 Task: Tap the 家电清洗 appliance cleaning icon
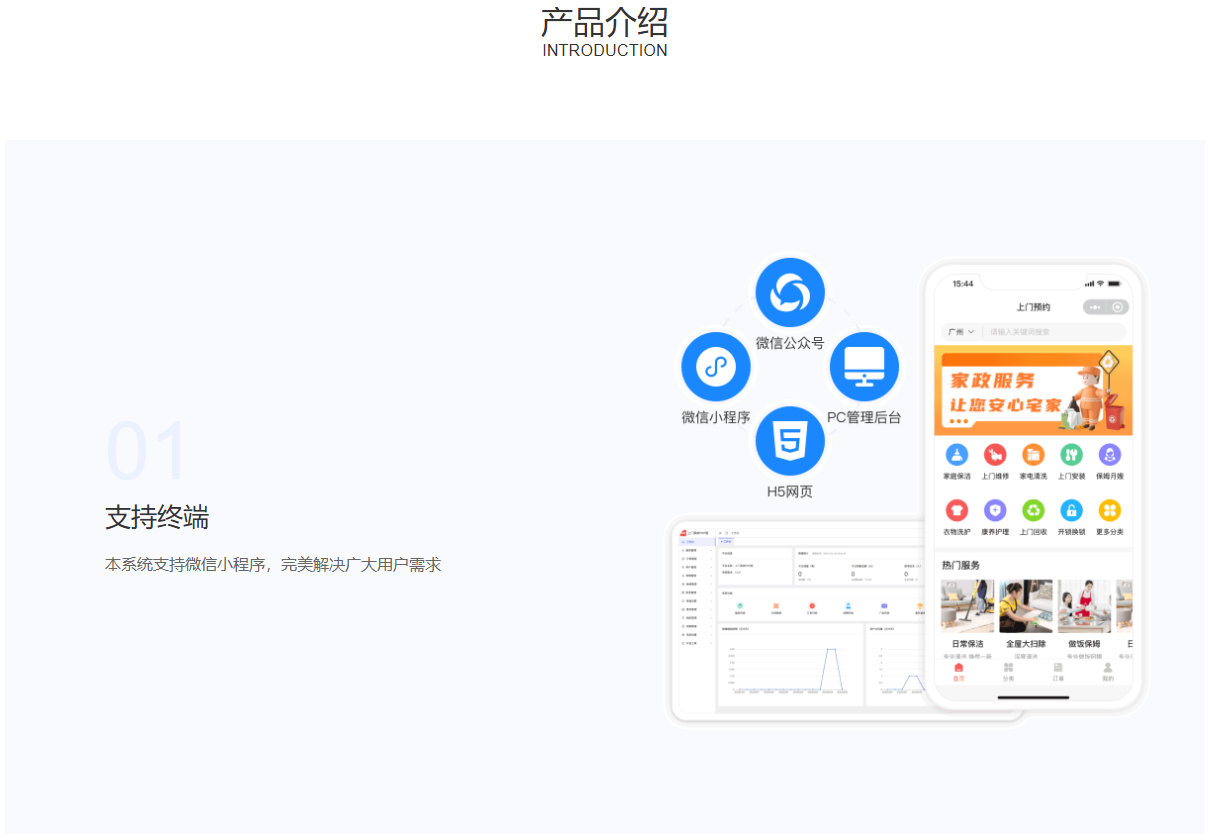1033,455
